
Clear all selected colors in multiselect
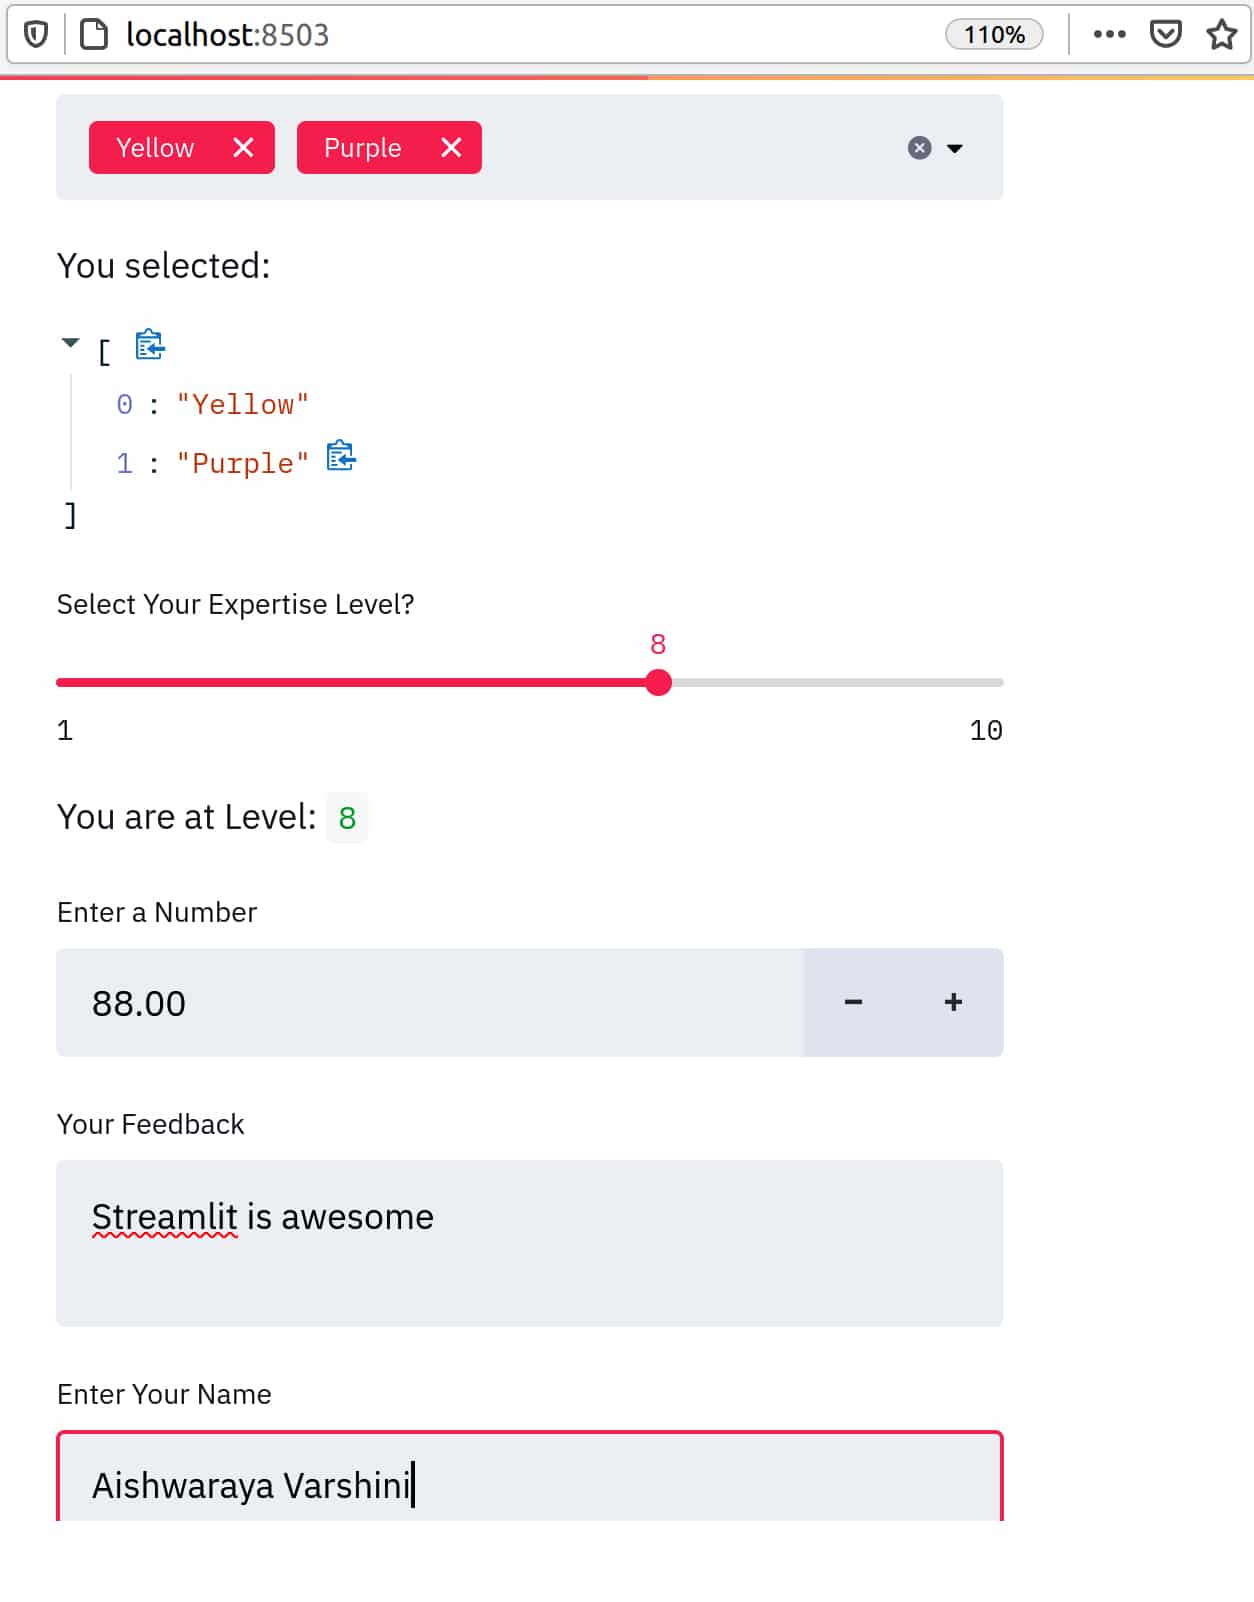pyautogui.click(x=919, y=148)
